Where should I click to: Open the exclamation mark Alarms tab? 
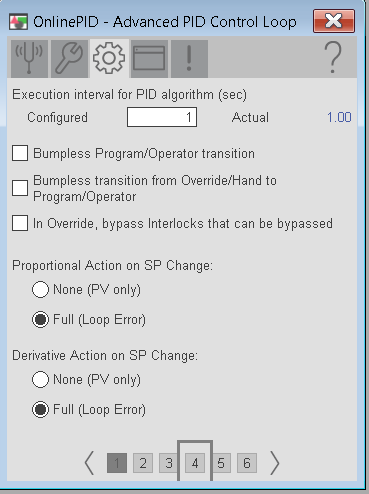[189, 59]
